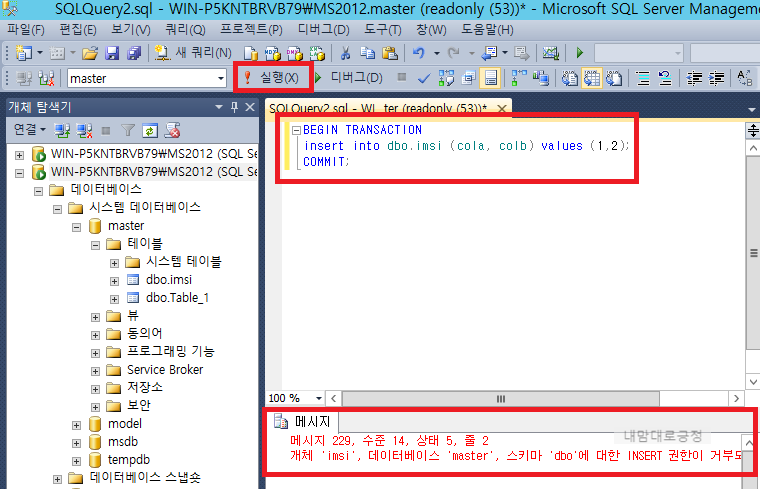Collapse the master database node

(77, 227)
